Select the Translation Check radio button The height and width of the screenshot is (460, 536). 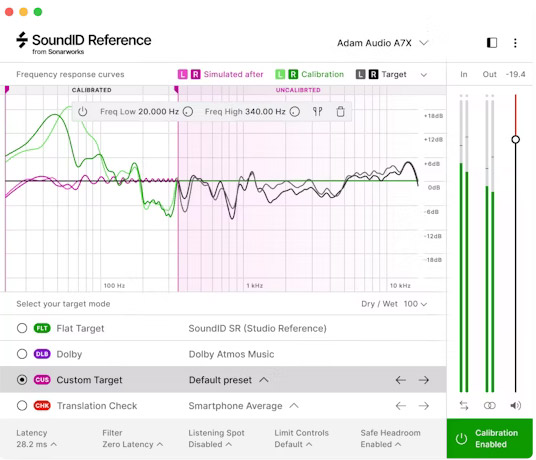click(22, 406)
